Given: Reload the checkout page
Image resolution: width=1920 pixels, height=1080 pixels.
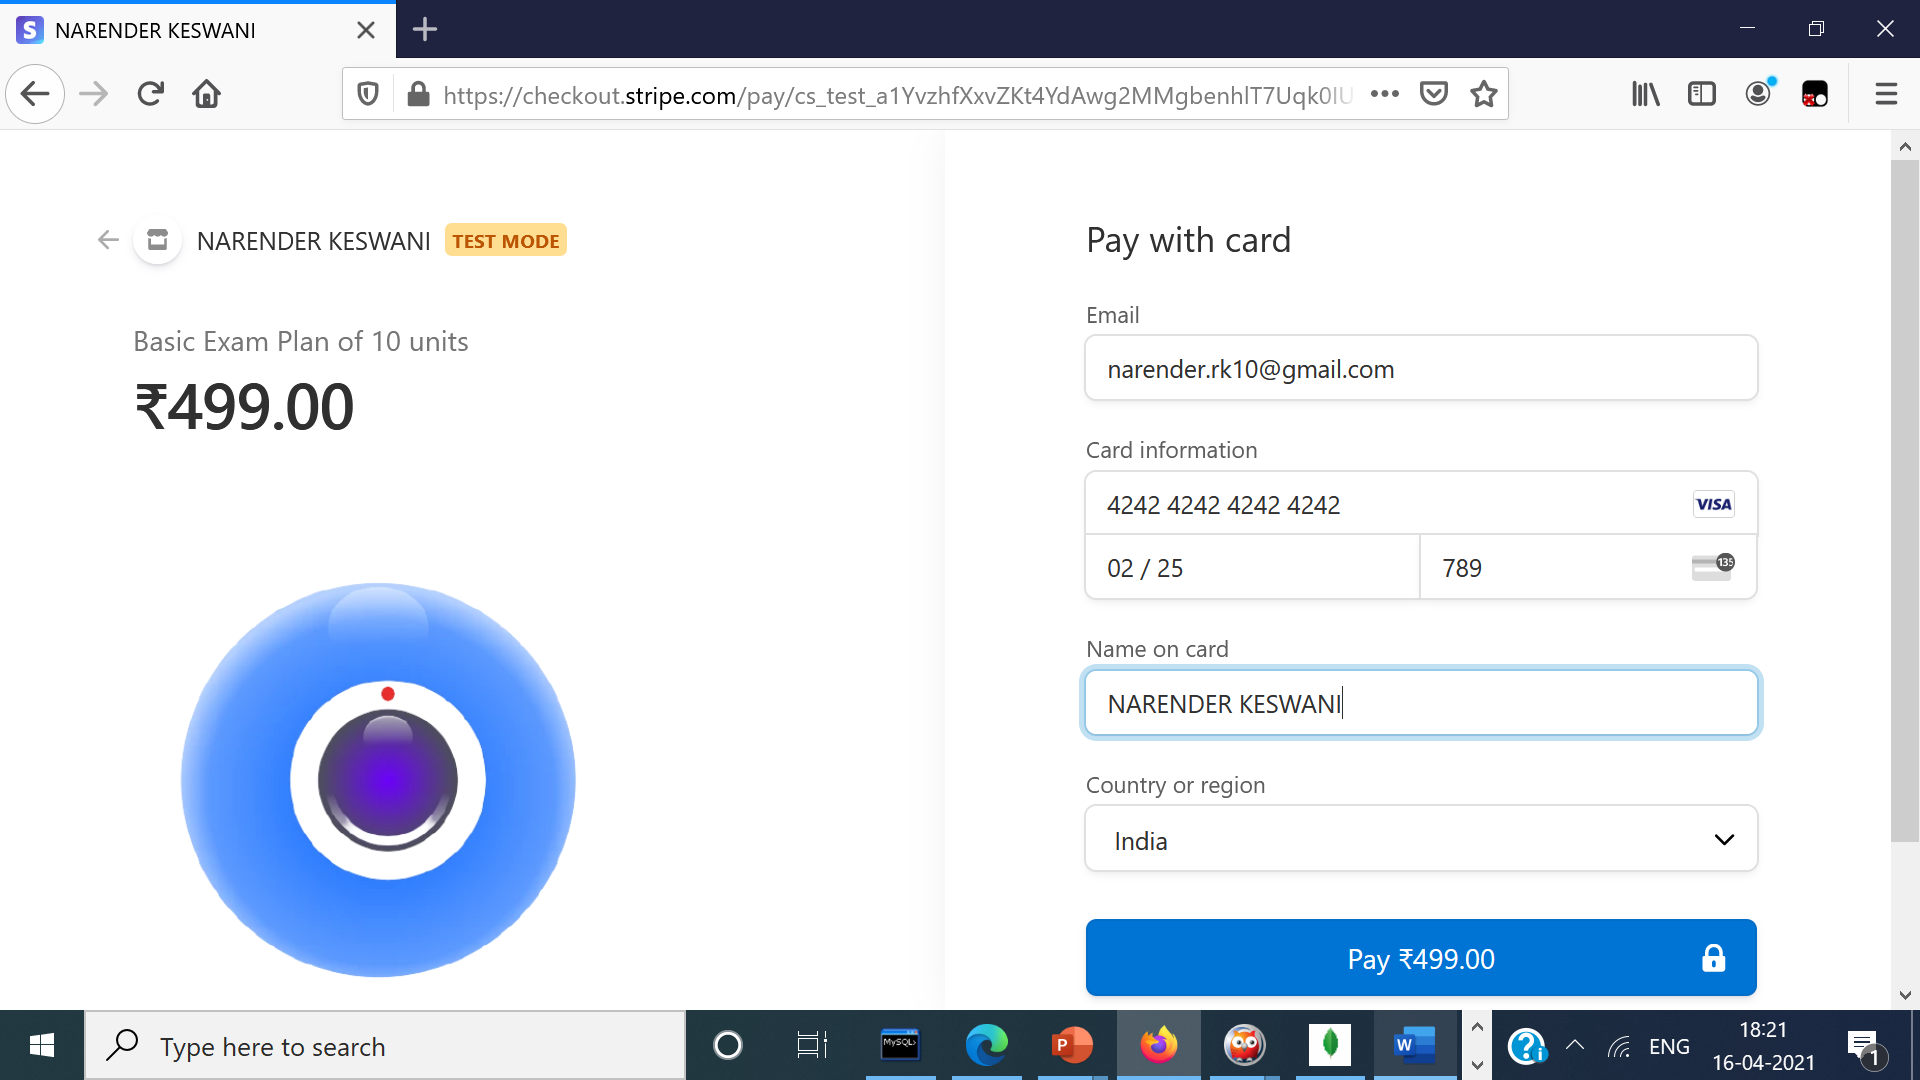Looking at the screenshot, I should [150, 94].
